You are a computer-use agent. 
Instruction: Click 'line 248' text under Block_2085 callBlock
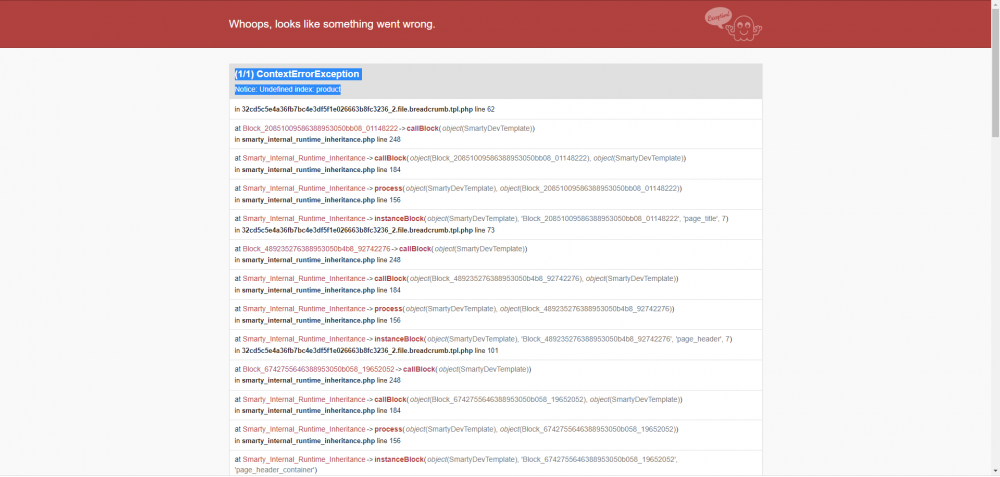388,139
